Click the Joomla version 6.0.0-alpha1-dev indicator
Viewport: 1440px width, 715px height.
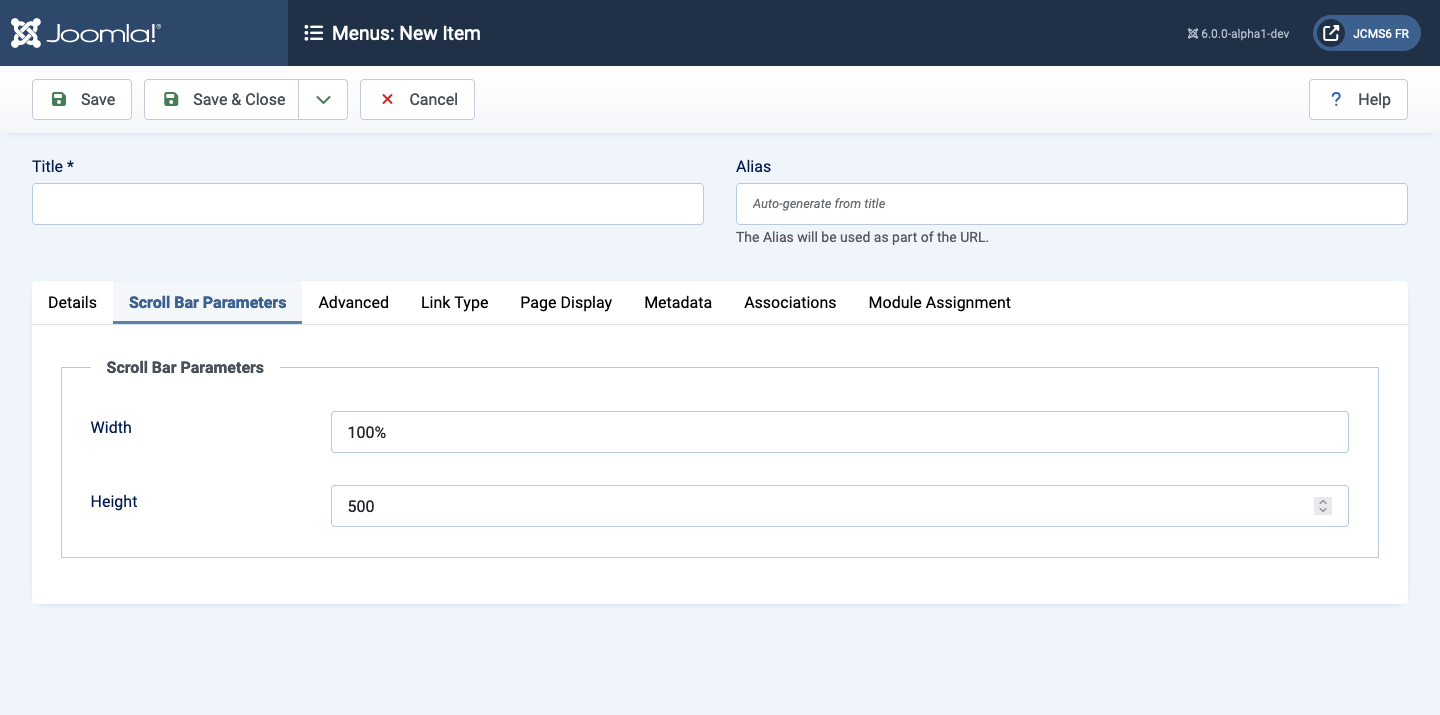coord(1238,33)
